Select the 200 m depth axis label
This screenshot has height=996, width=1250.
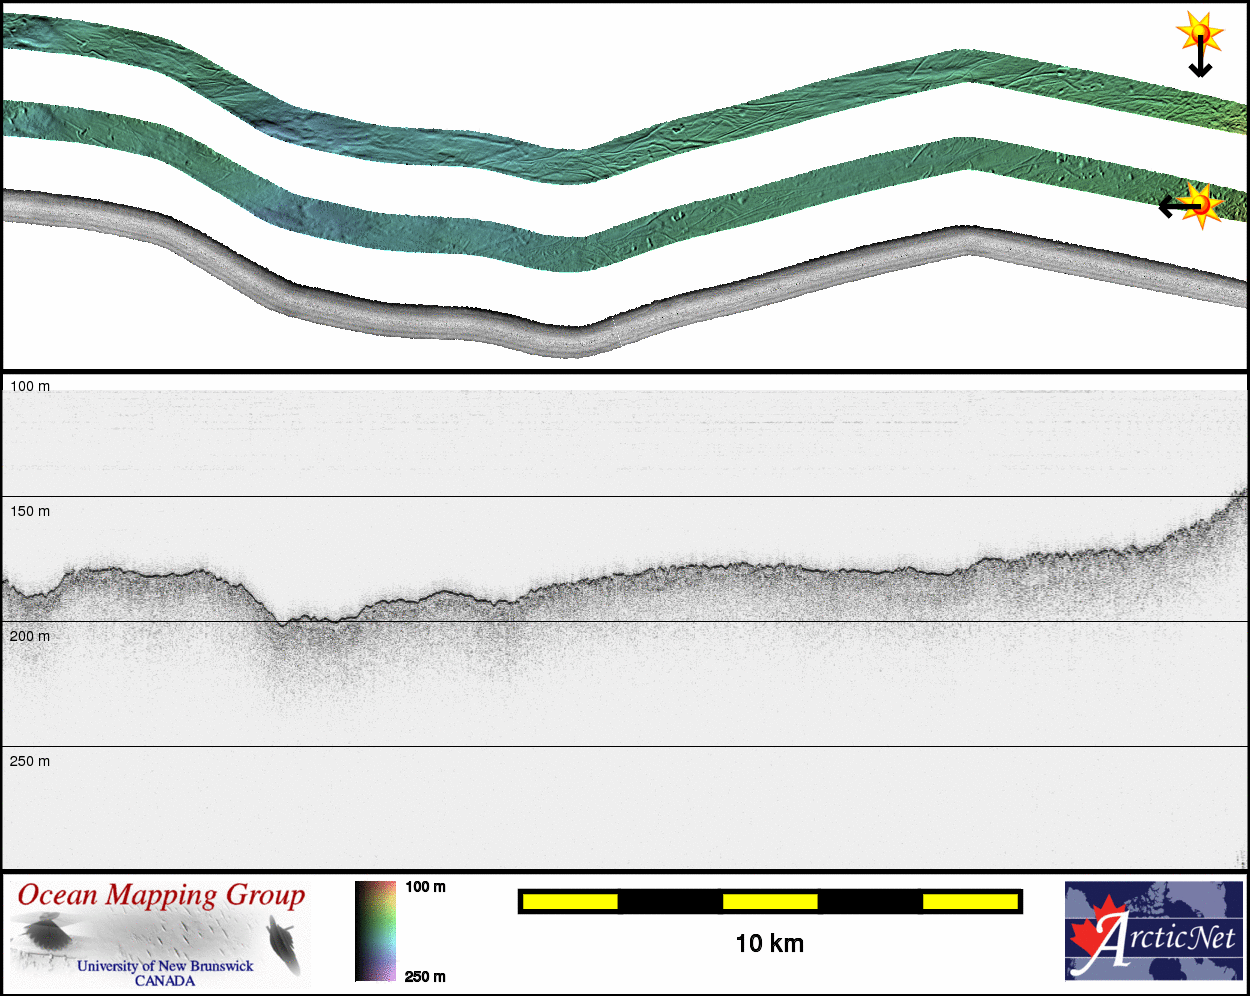pos(30,636)
